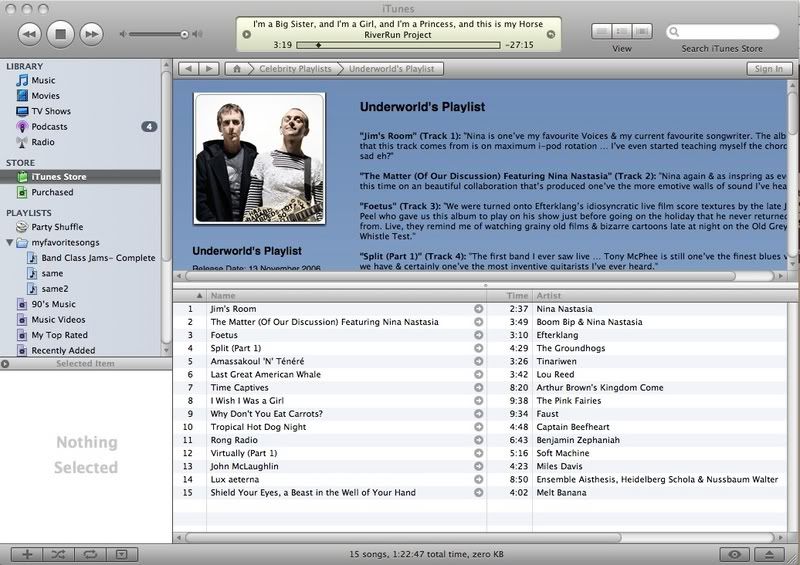The image size is (800, 565).
Task: Toggle the artwork viewer button at bottom
Action: coord(120,554)
